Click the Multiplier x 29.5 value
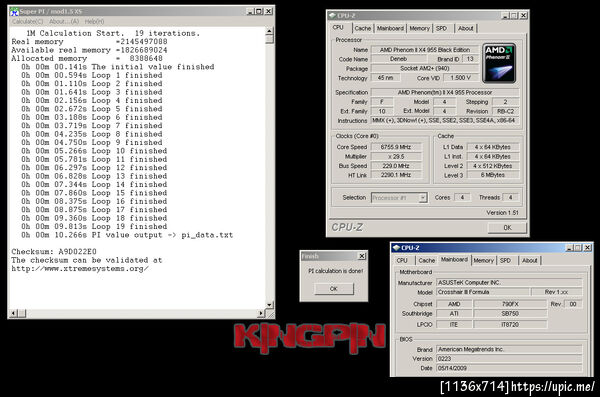The width and height of the screenshot is (600, 397). [396, 157]
